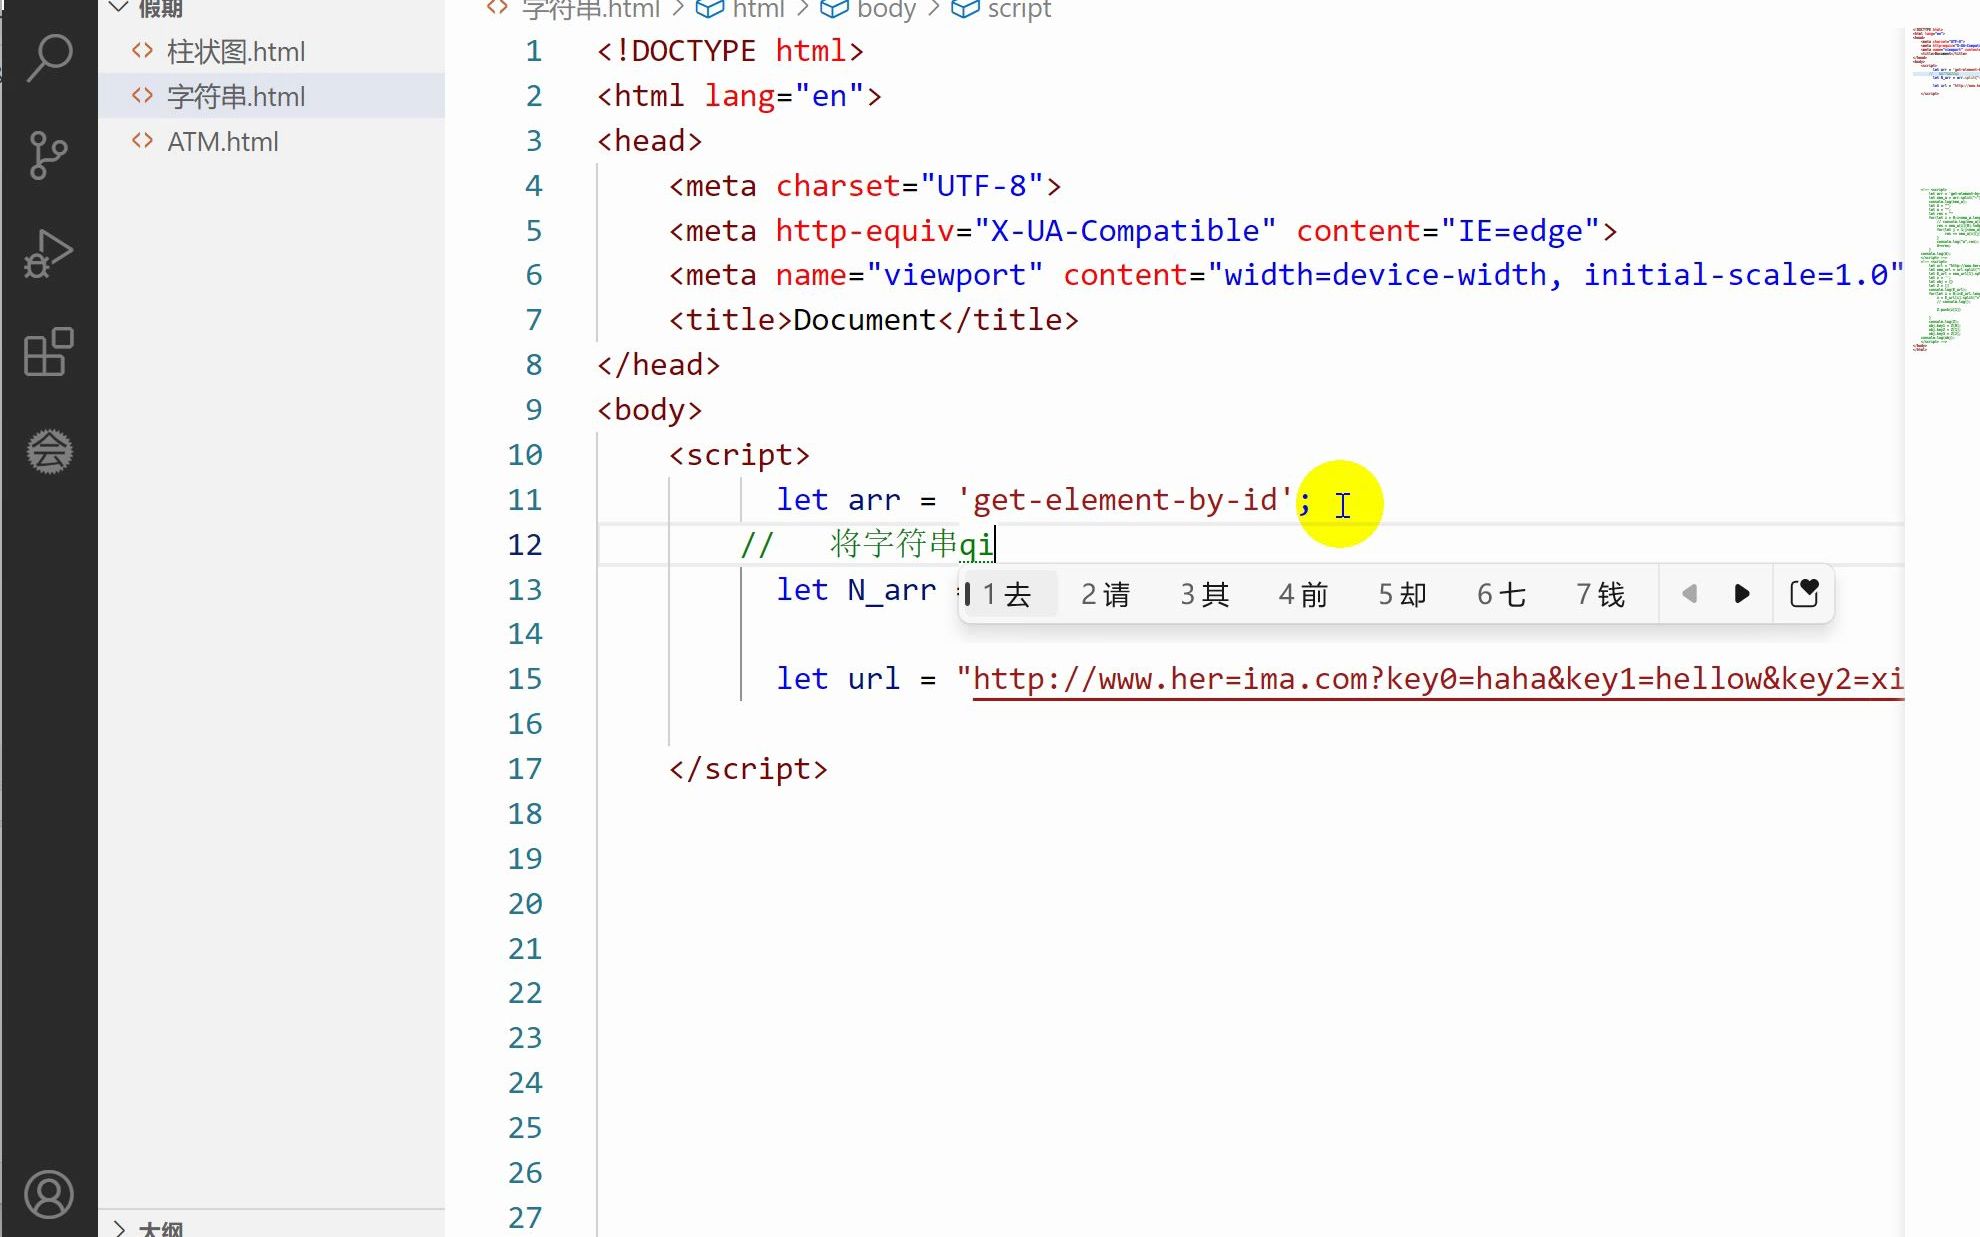Open the IME emoji/sticker panel icon
Viewport: 1980px width, 1237px height.
tap(1804, 594)
